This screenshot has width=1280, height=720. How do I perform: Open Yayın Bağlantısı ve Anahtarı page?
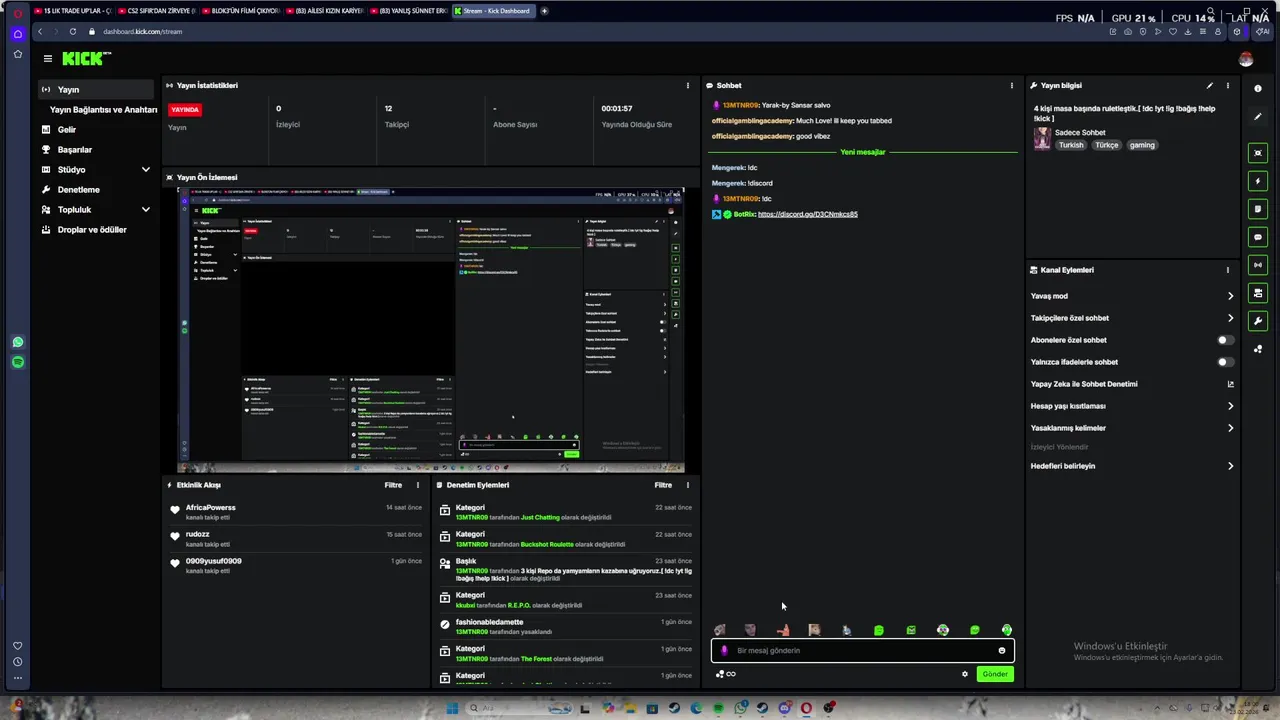(x=103, y=110)
